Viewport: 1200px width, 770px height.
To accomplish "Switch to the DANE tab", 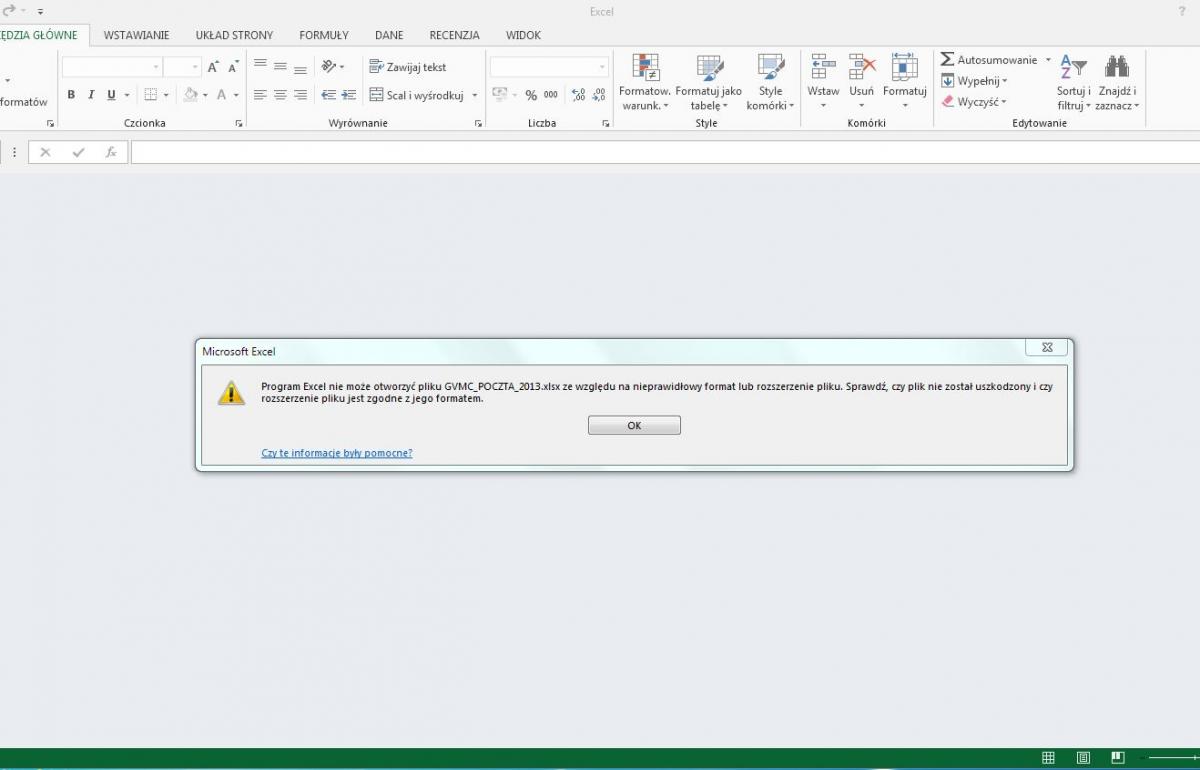I will click(389, 35).
